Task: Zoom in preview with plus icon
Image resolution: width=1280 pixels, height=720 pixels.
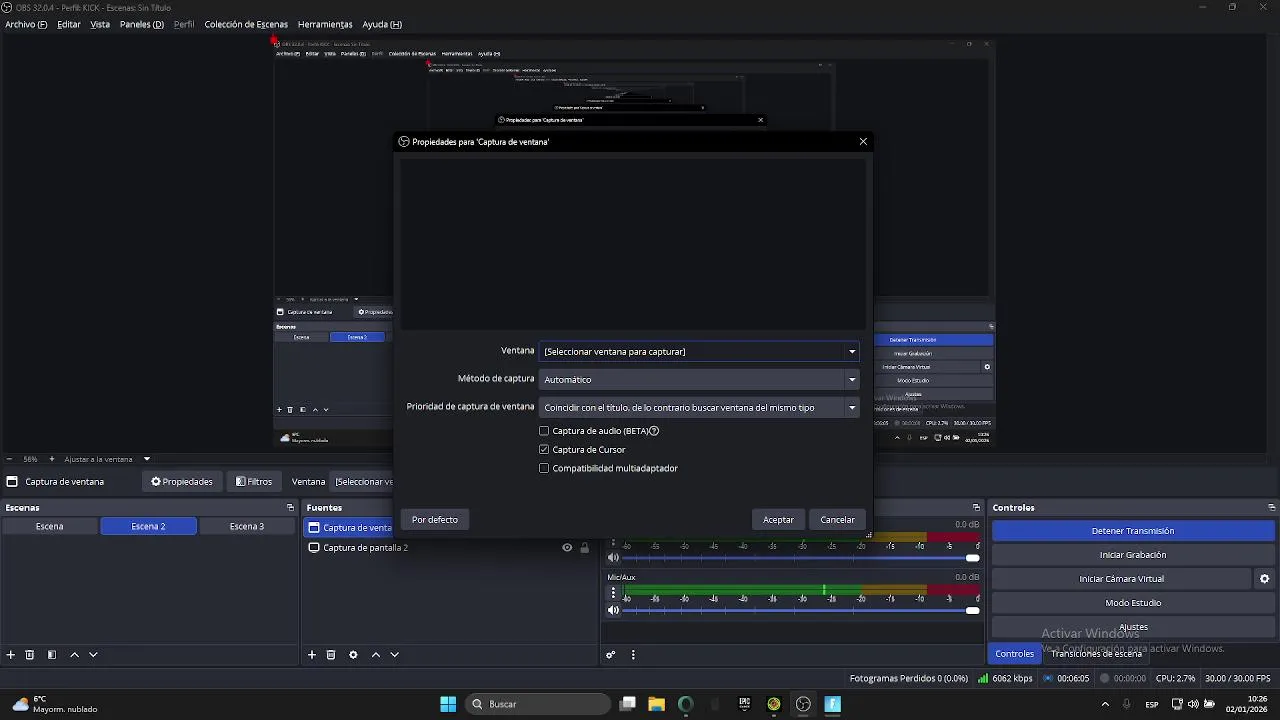Action: pyautogui.click(x=52, y=459)
